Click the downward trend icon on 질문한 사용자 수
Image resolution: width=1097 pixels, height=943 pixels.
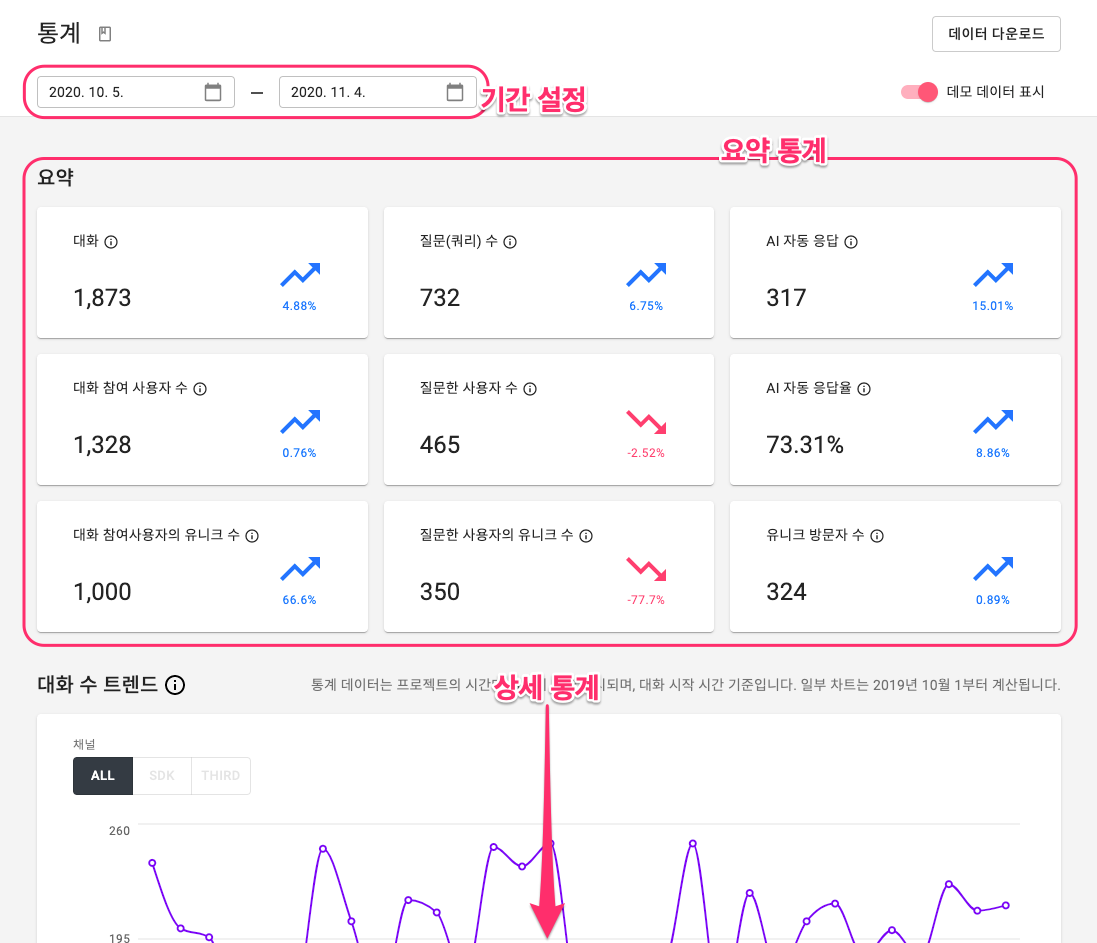tap(646, 423)
